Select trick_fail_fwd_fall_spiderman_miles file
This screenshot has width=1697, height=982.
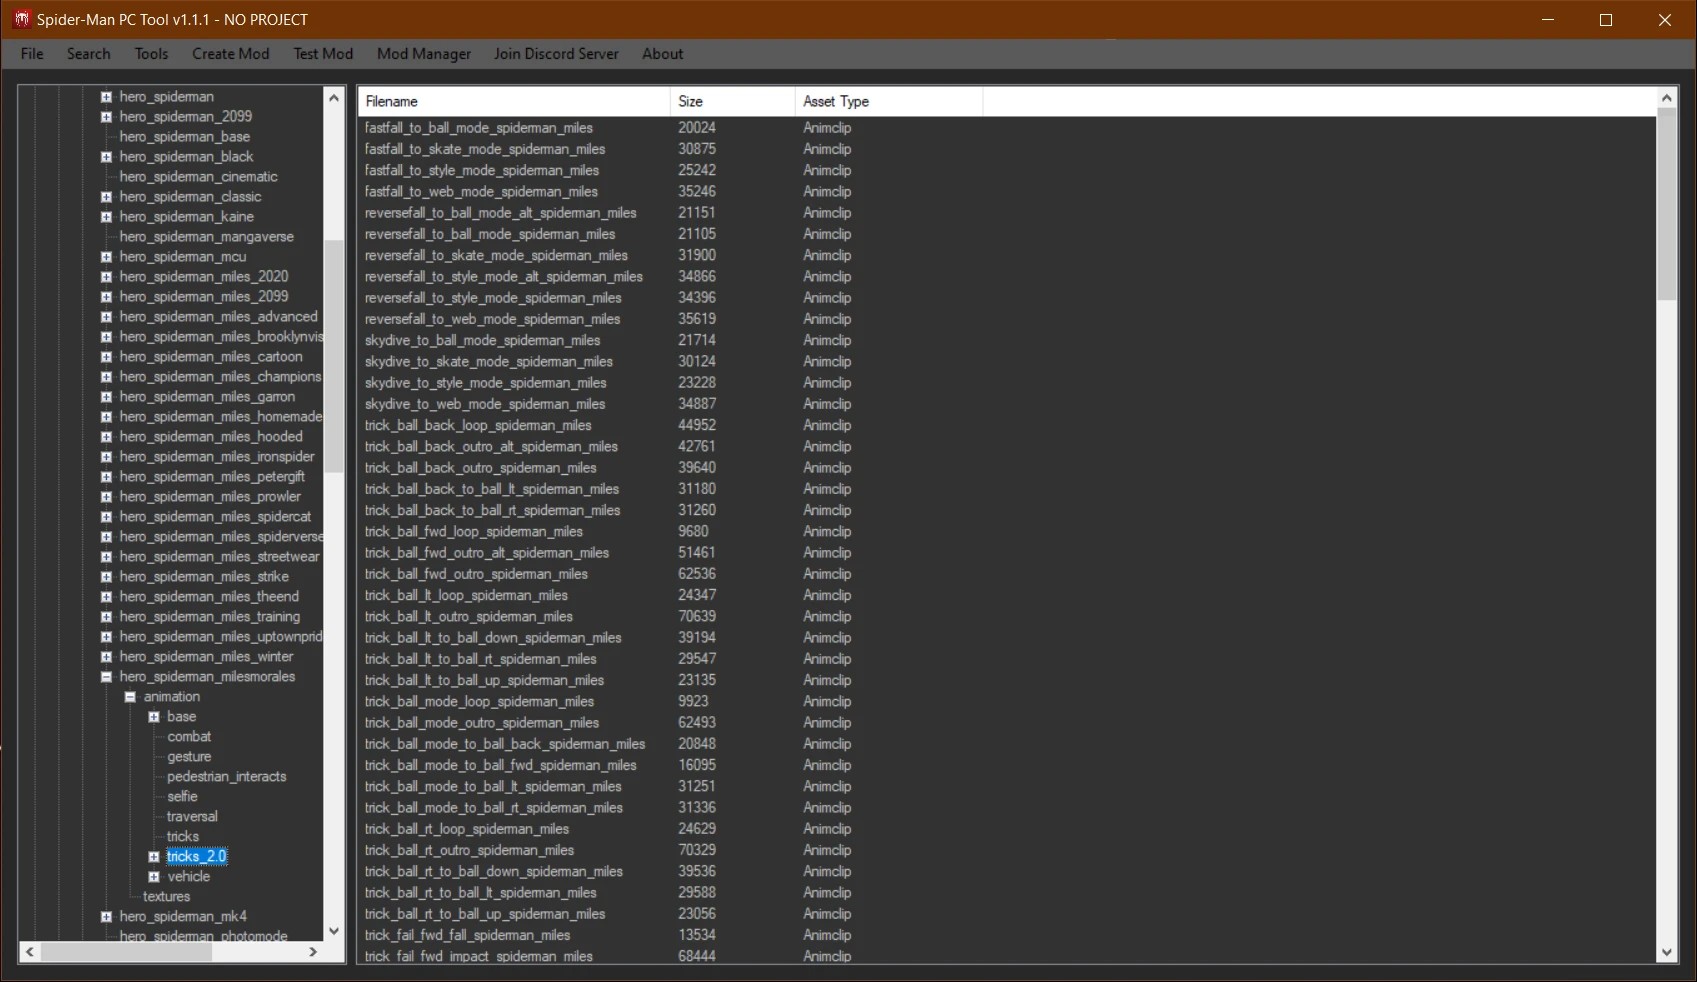[x=468, y=936]
